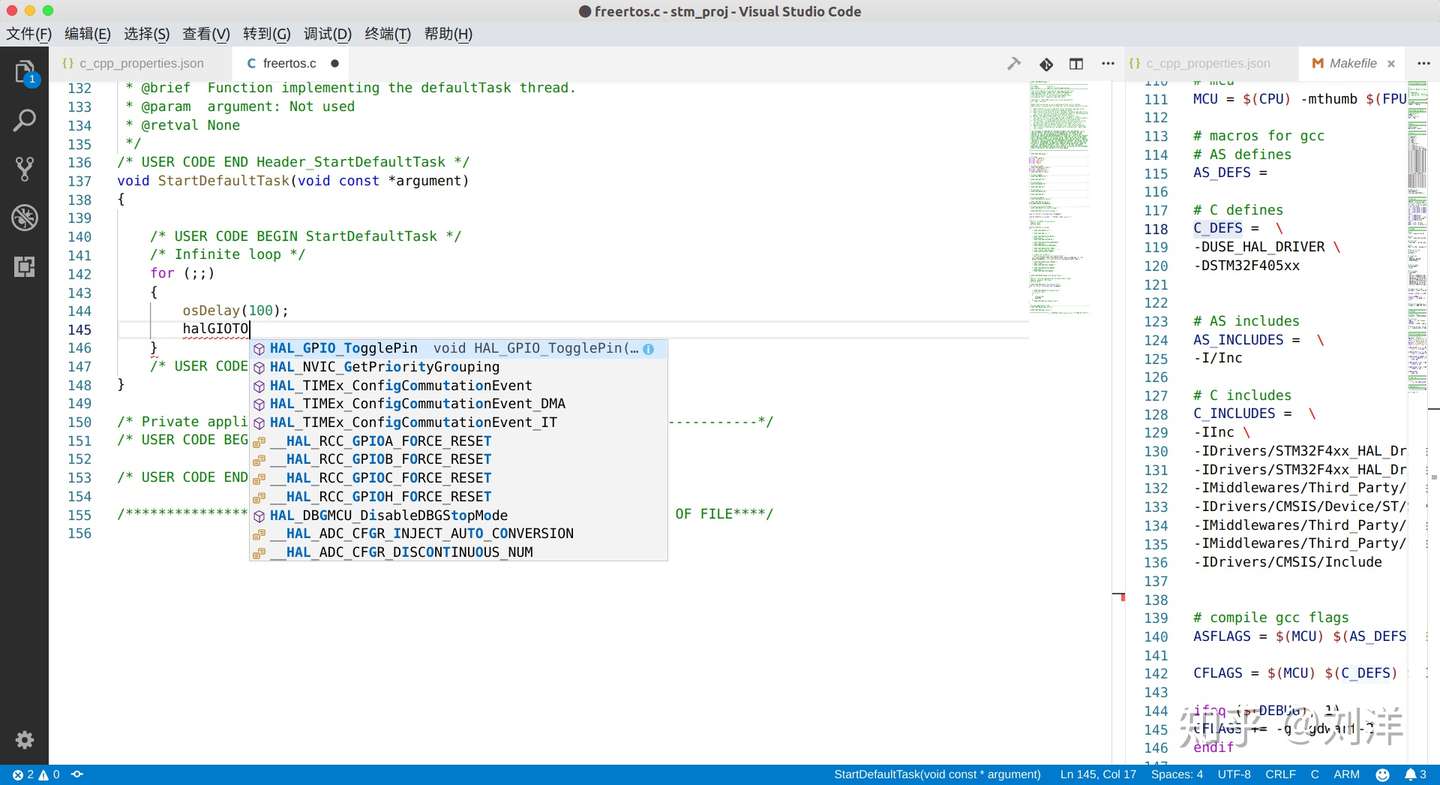Open More Actions for Makefile editor group

click(1424, 63)
